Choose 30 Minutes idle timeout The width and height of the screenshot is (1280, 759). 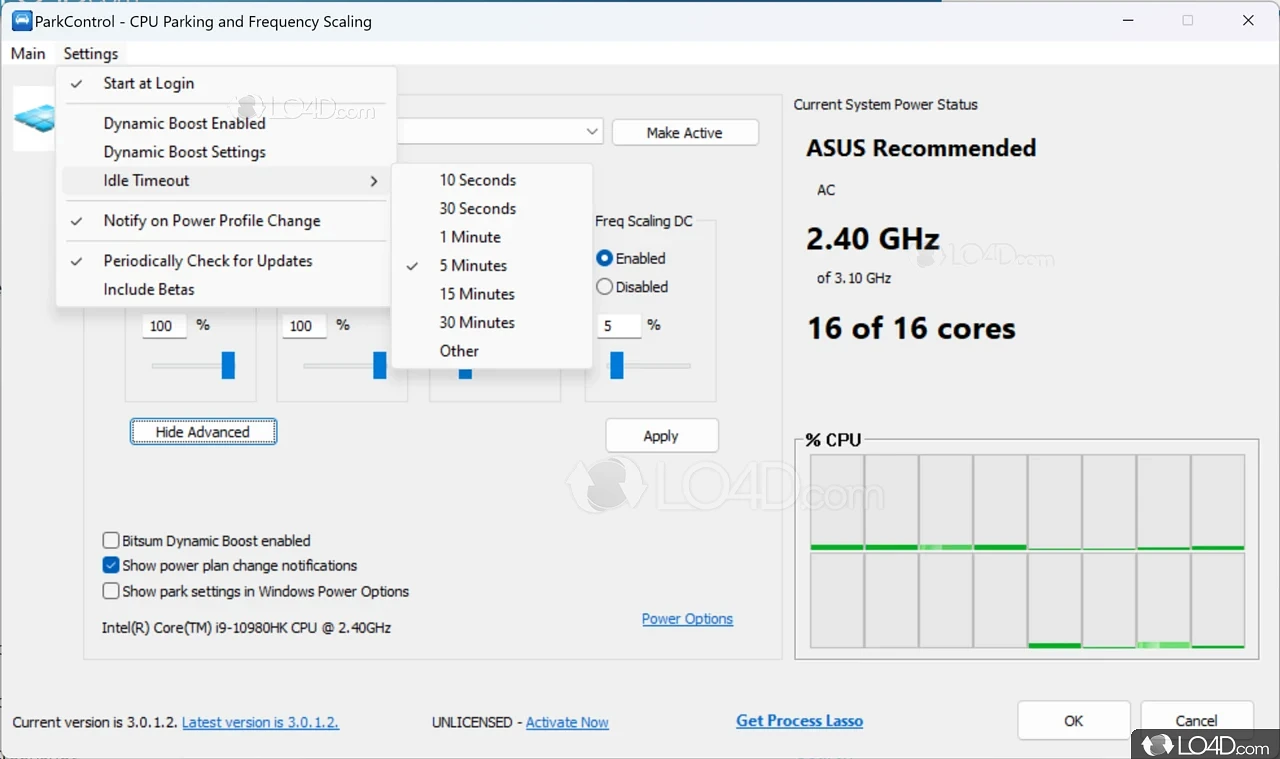(492, 323)
